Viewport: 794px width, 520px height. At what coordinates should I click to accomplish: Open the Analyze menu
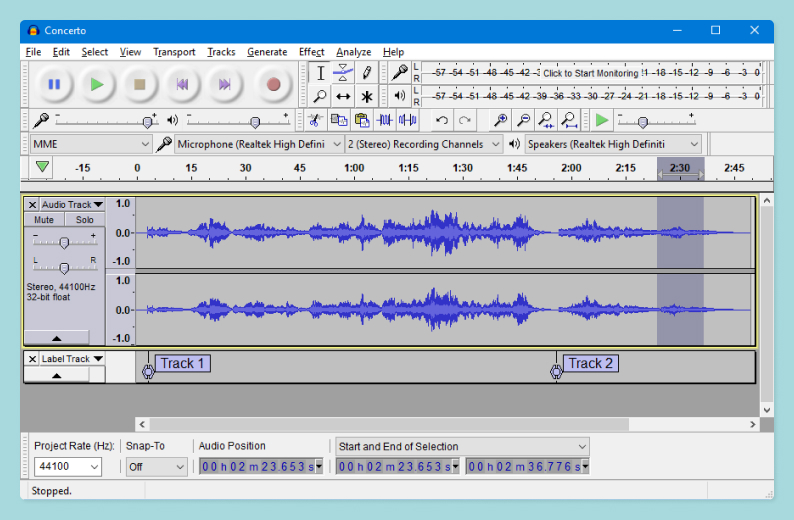[x=353, y=52]
